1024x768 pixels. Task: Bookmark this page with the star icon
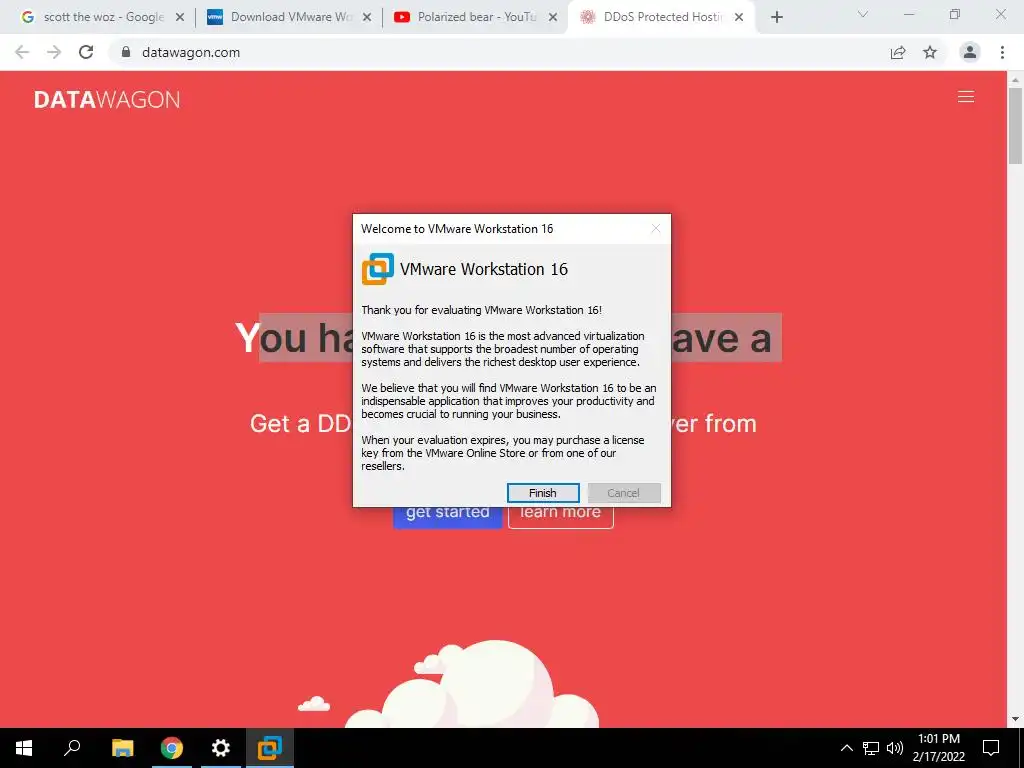pyautogui.click(x=930, y=52)
